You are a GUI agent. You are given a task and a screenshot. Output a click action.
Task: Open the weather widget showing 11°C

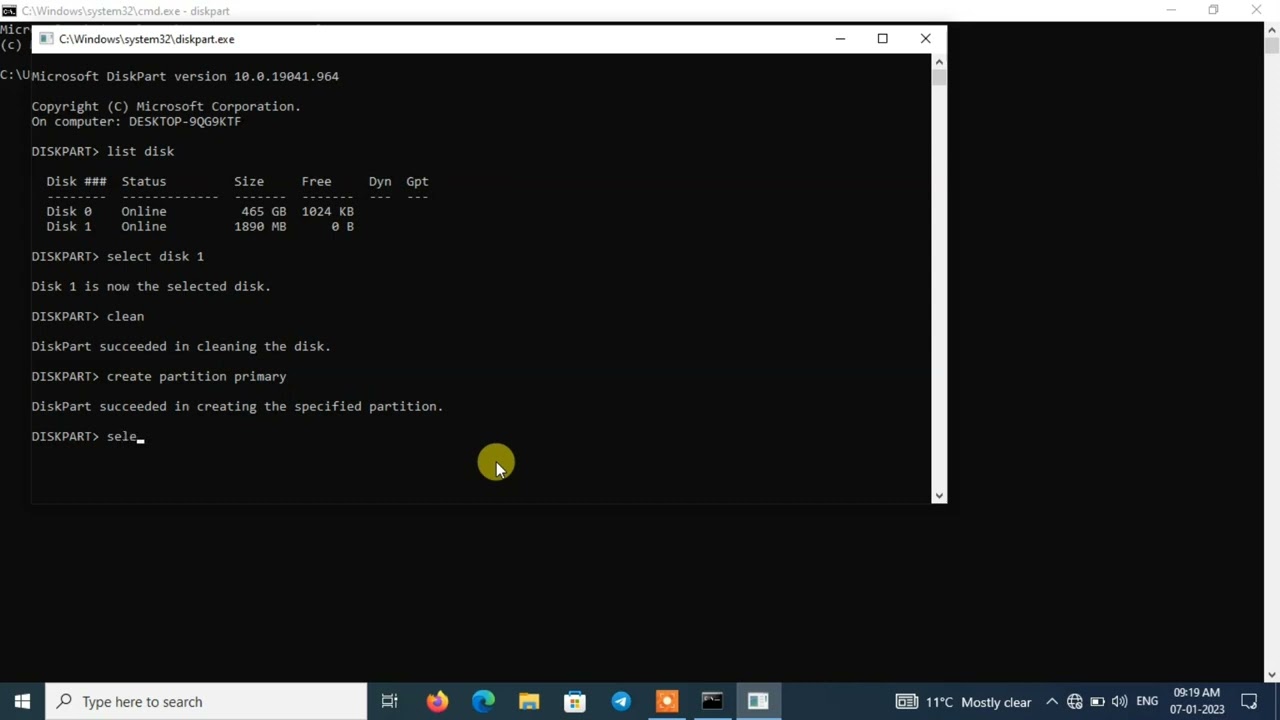click(x=964, y=702)
